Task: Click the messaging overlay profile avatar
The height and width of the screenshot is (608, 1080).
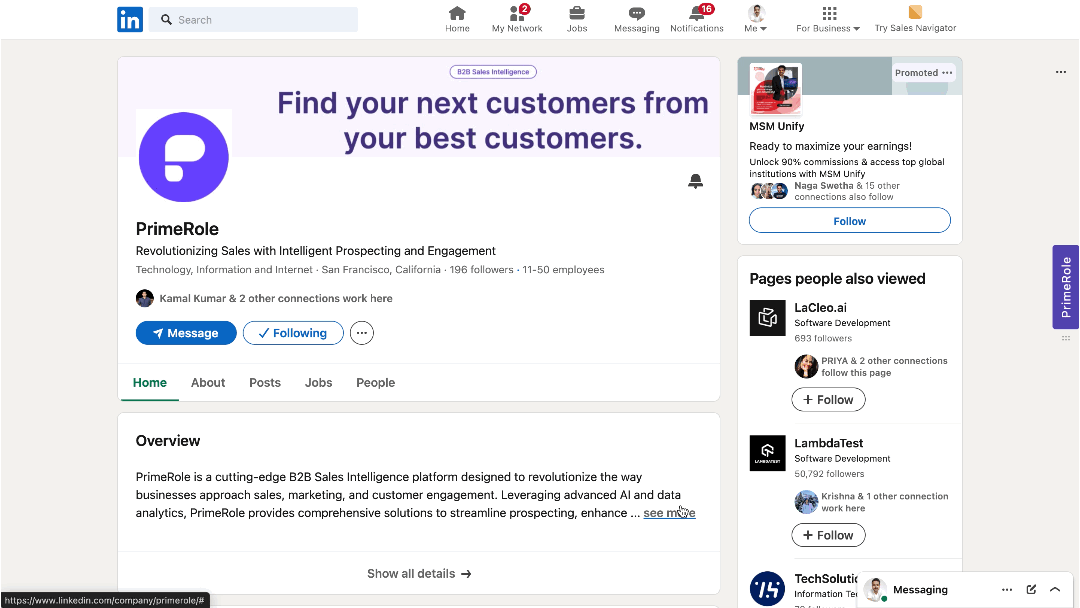Action: click(875, 589)
